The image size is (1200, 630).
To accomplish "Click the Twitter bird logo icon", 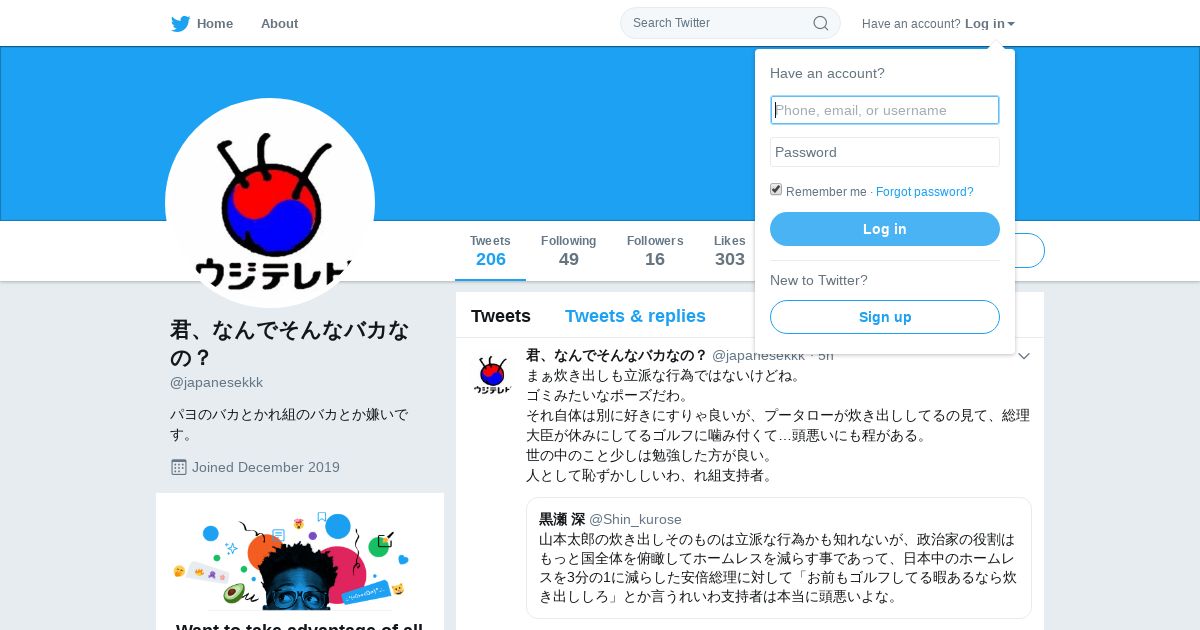I will click(x=180, y=24).
